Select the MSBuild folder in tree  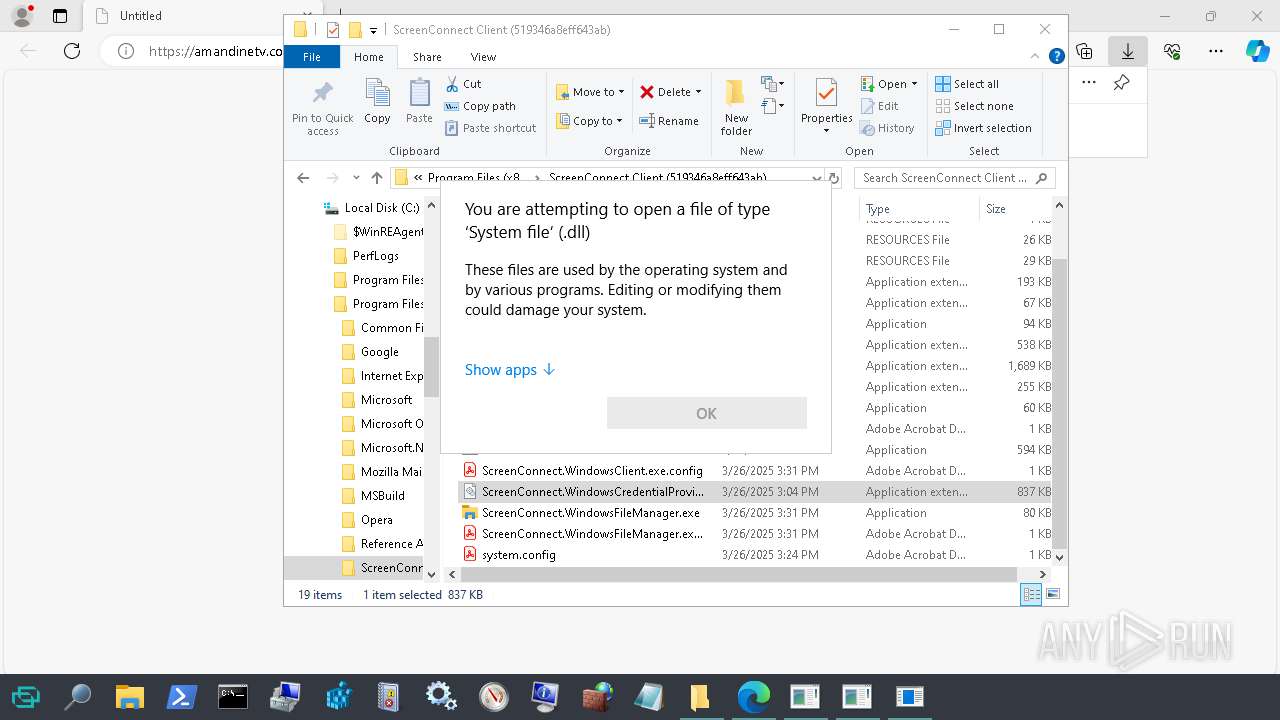pyautogui.click(x=382, y=496)
